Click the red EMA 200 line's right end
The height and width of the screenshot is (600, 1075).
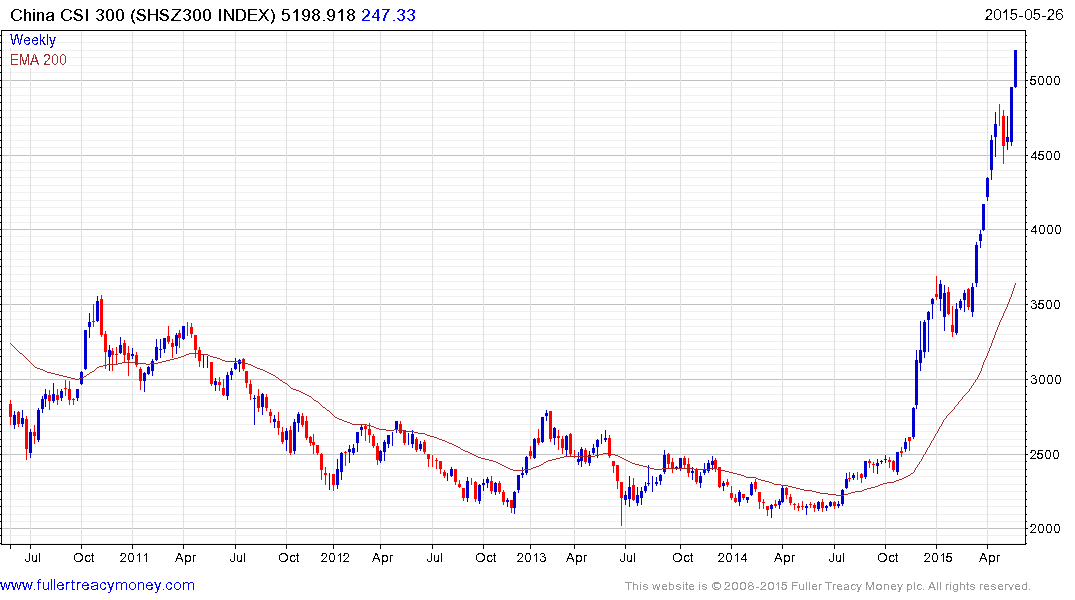[x=1015, y=285]
